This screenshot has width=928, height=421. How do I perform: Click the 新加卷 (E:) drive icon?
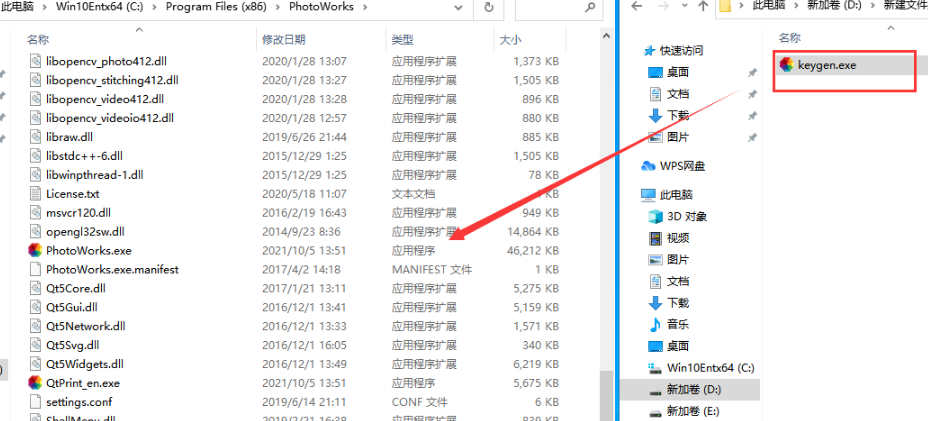click(655, 411)
